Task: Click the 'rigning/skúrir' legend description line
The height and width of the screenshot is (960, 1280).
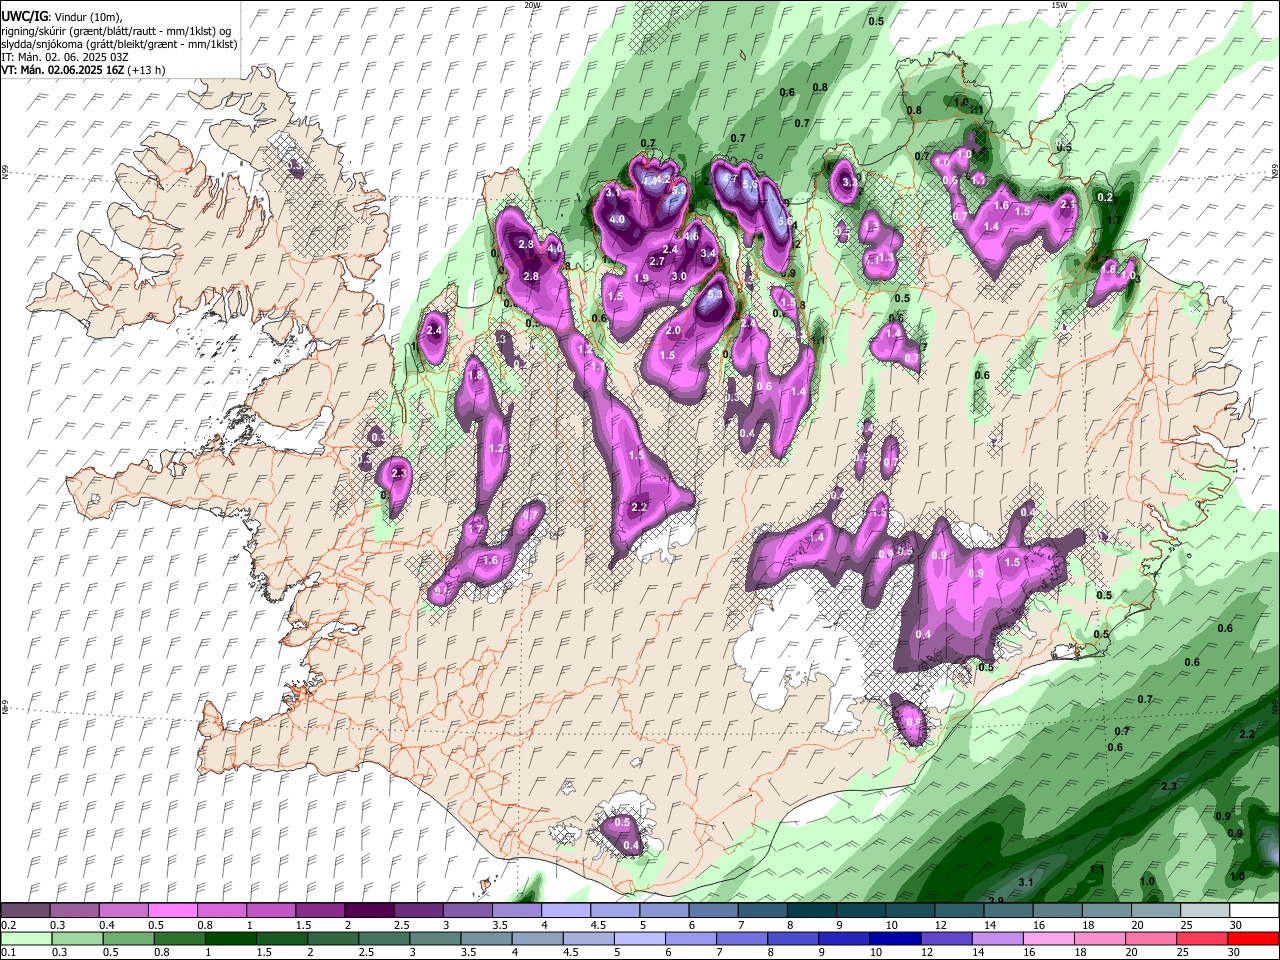Action: 116,30
